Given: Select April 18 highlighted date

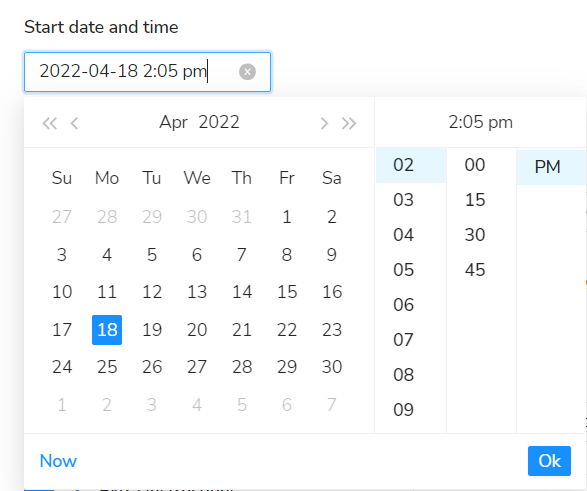Looking at the screenshot, I should click(107, 330).
